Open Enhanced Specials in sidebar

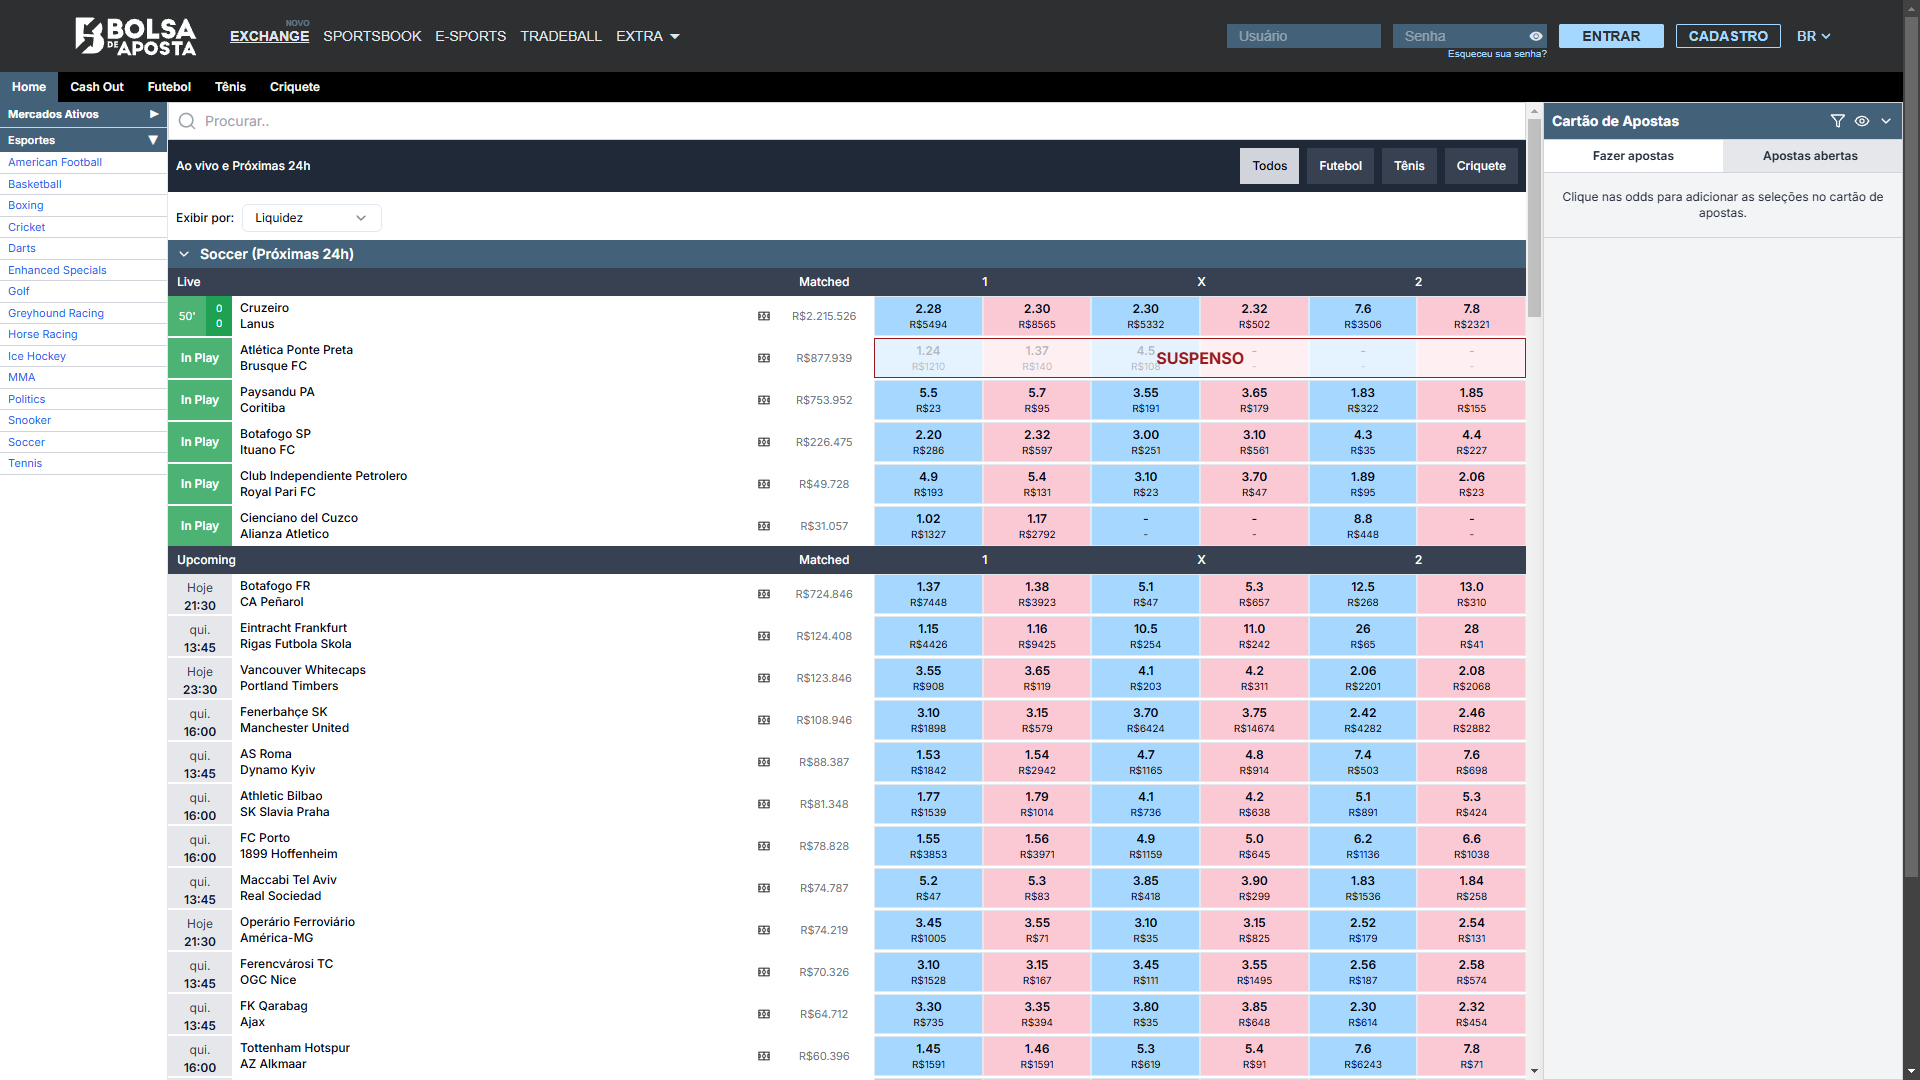click(57, 270)
